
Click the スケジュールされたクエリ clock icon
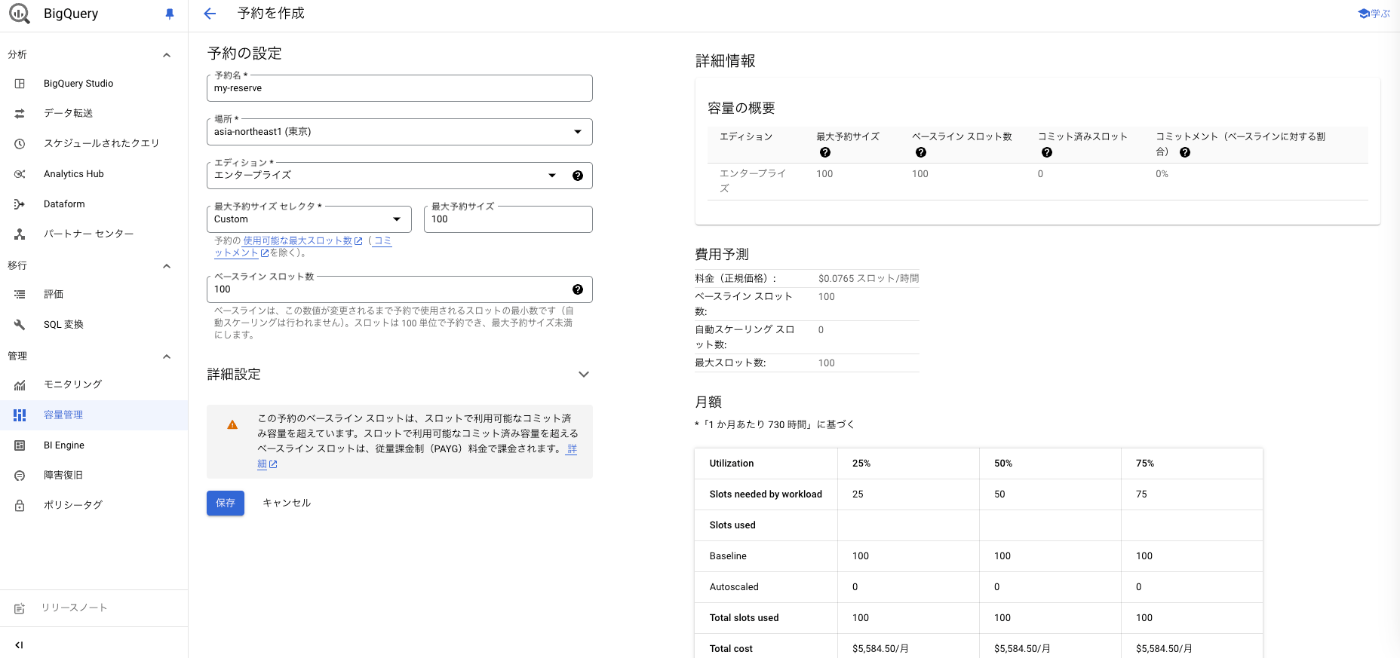click(19, 143)
